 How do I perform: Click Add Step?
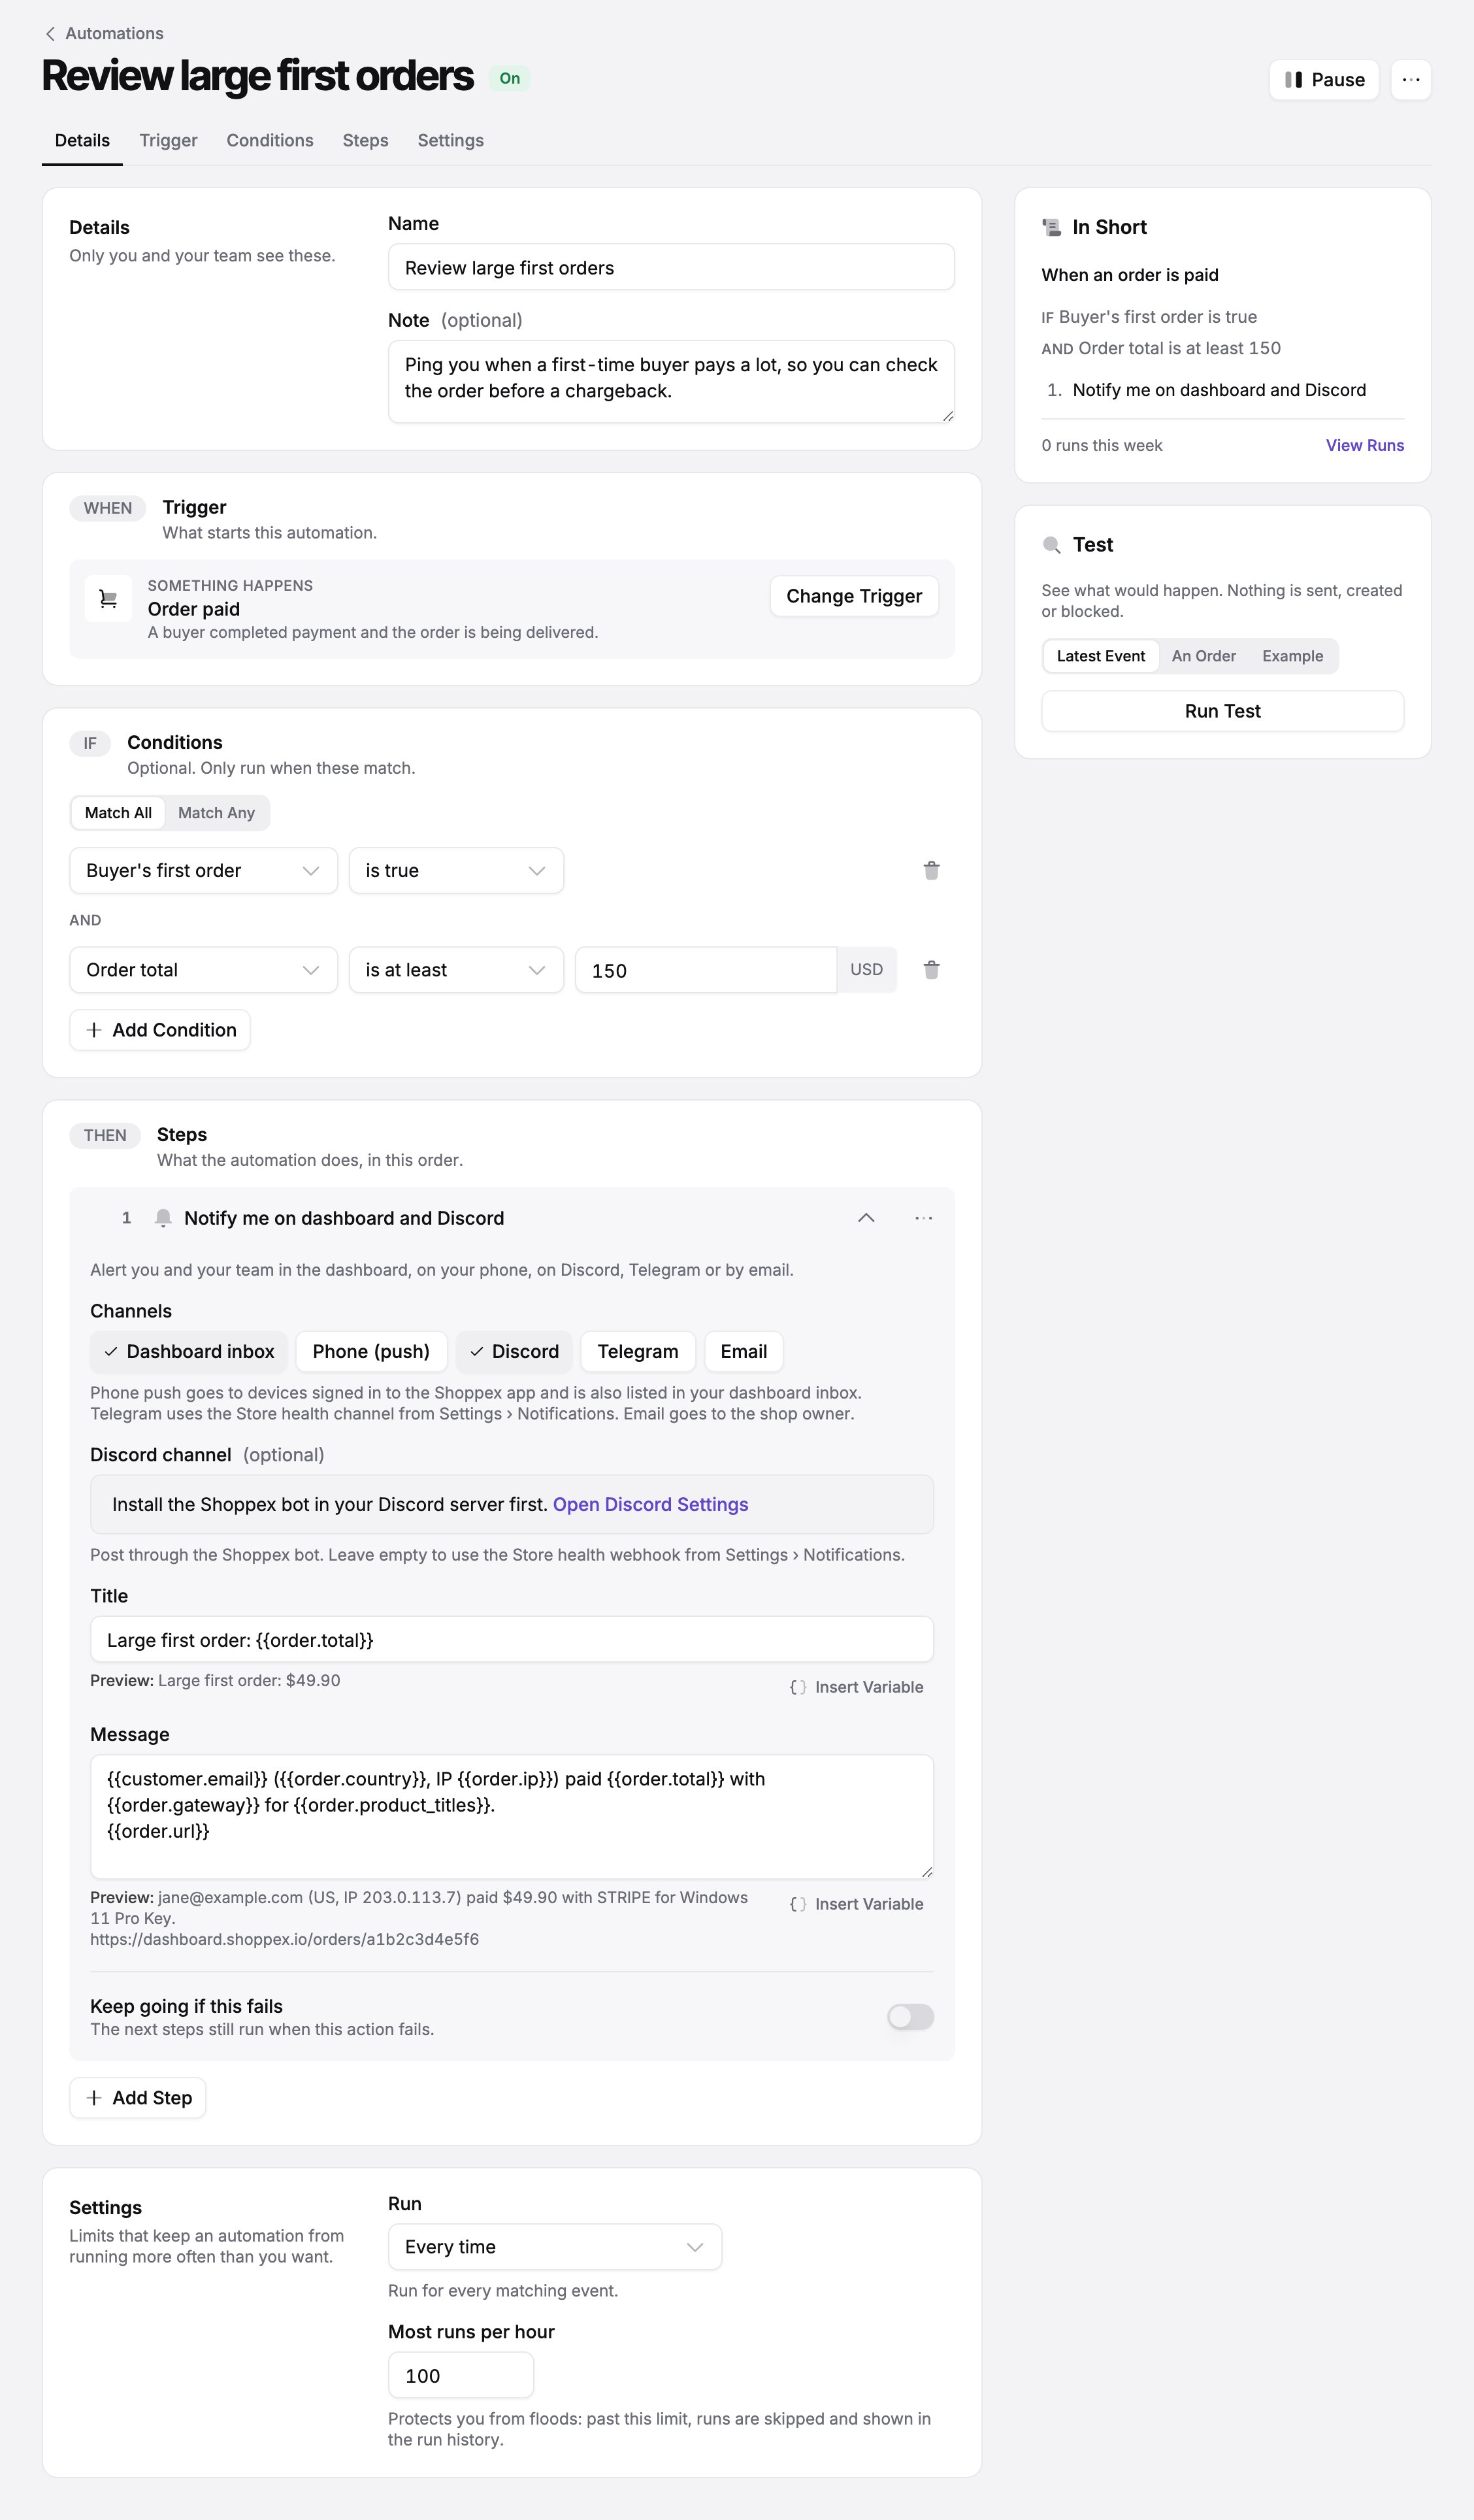138,2097
